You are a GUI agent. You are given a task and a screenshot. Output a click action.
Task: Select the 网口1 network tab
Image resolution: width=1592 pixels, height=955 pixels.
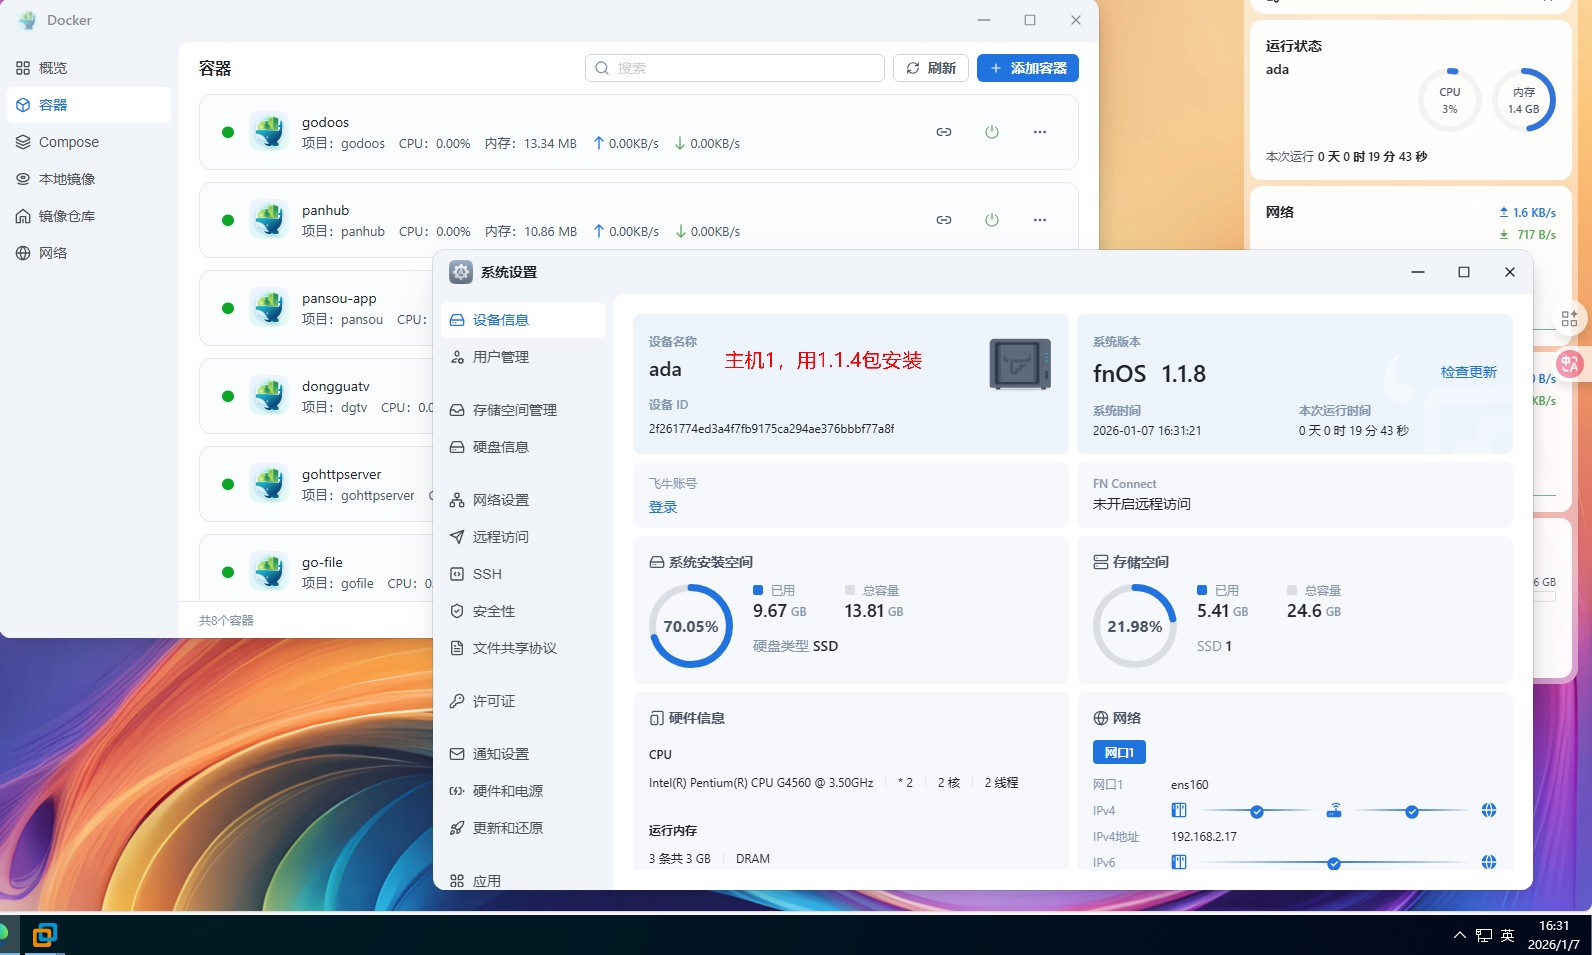[x=1119, y=752]
